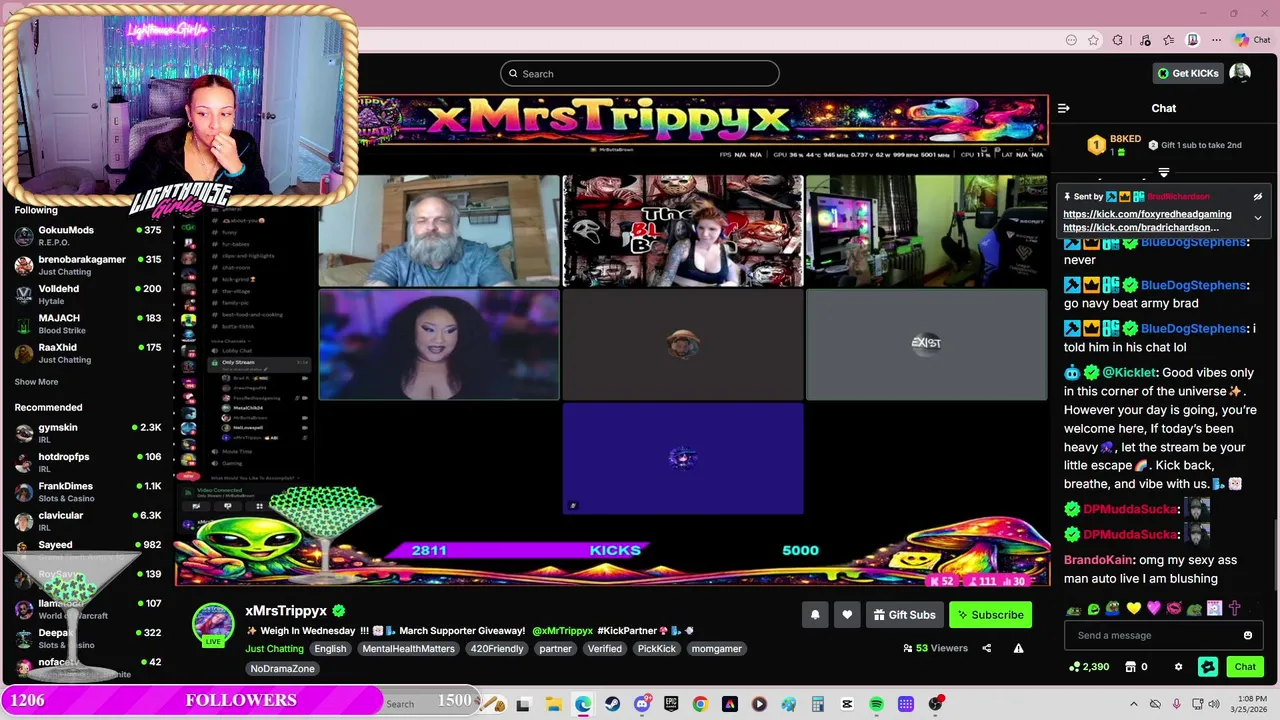
Task: Open the clock showing 1:08 PM
Action: (x=1251, y=704)
